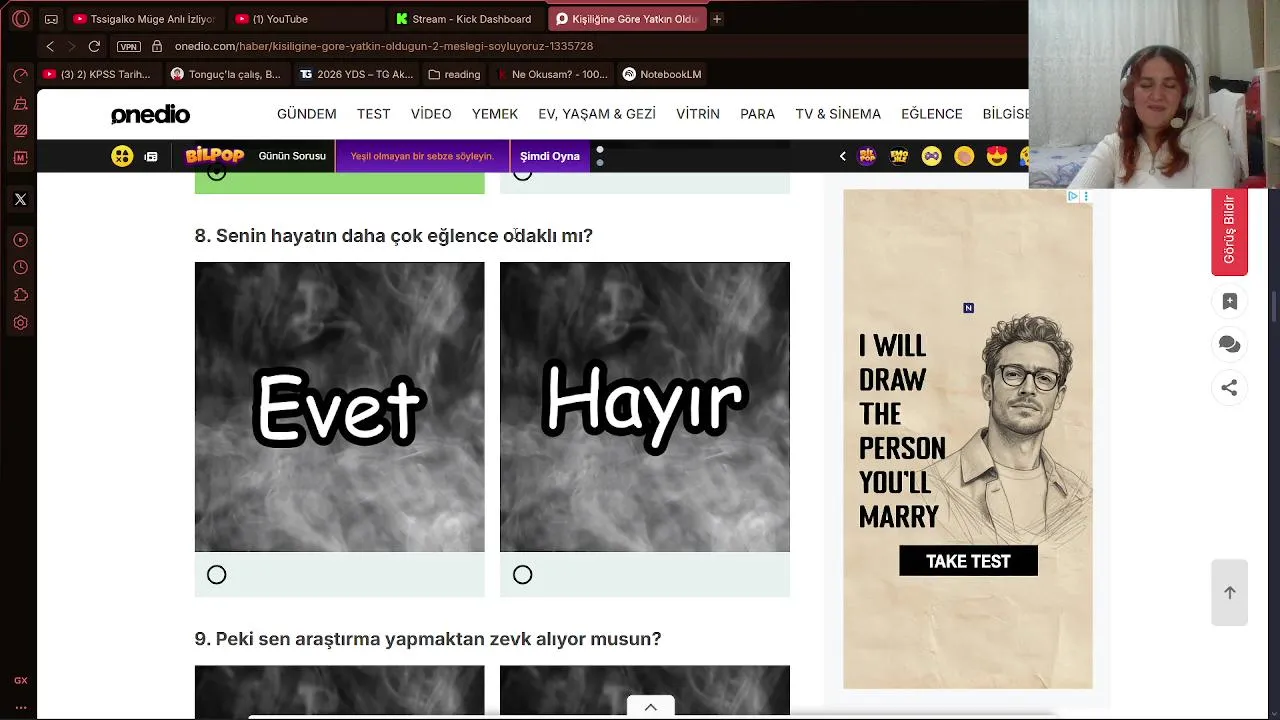Open the extensions cube sidebar icon
The height and width of the screenshot is (720, 1280).
click(20, 295)
